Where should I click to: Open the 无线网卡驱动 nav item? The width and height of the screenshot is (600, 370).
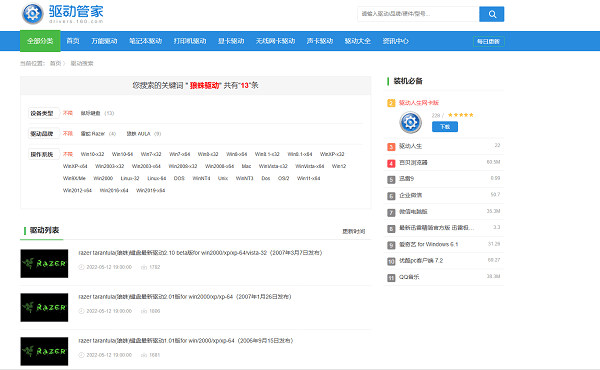276,41
